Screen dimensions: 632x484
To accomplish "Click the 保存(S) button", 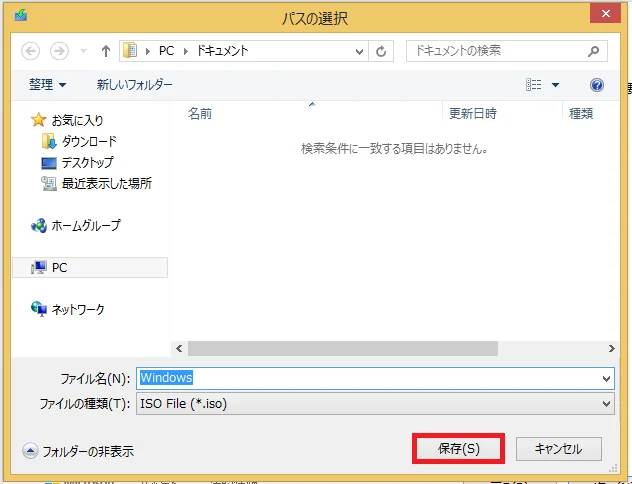I will [x=459, y=449].
